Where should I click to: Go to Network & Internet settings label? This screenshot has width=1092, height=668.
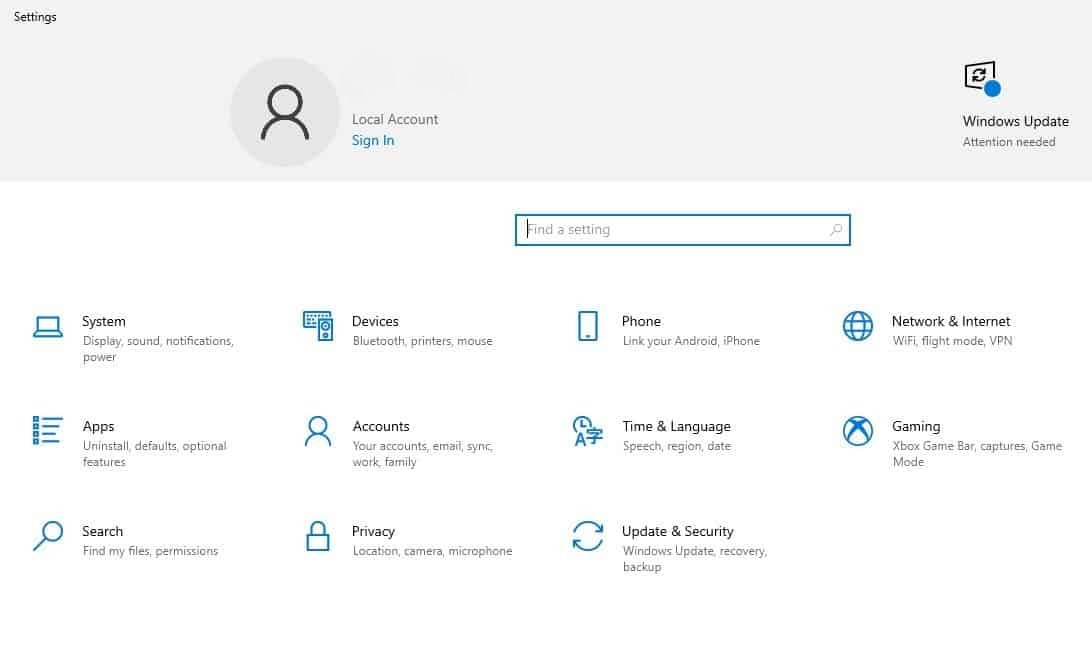point(951,321)
